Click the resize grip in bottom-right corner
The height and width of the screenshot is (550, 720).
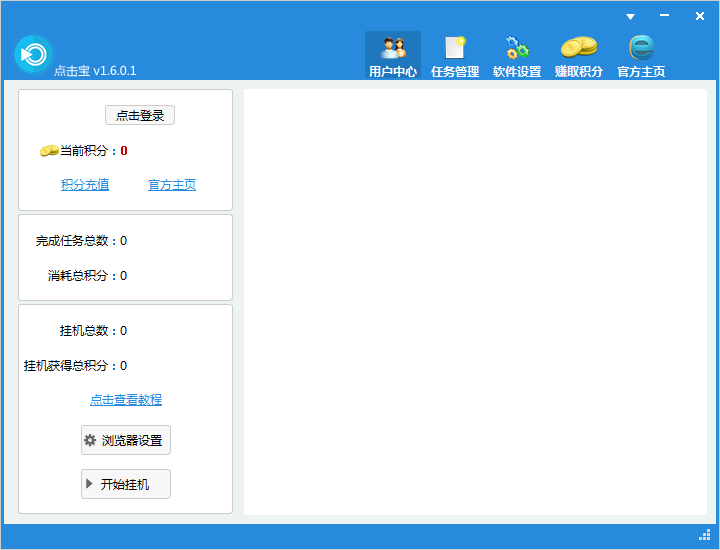point(704,535)
